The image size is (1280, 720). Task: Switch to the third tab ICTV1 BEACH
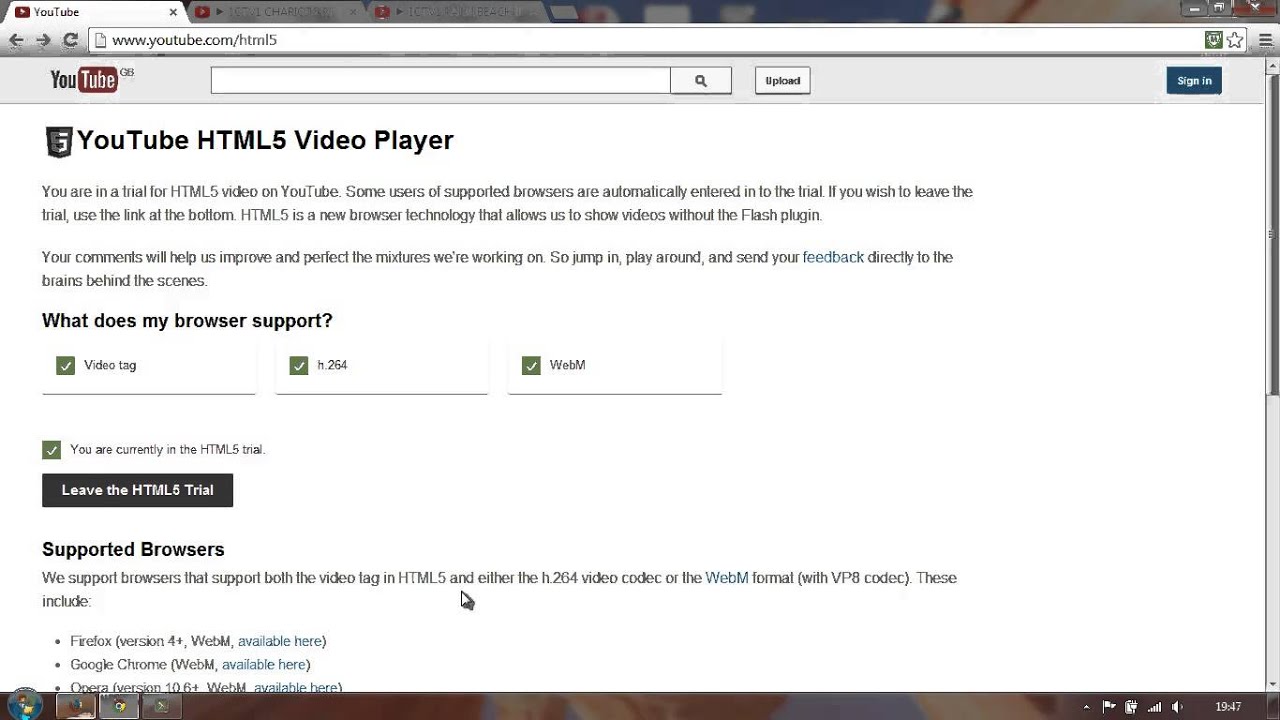pyautogui.click(x=455, y=12)
